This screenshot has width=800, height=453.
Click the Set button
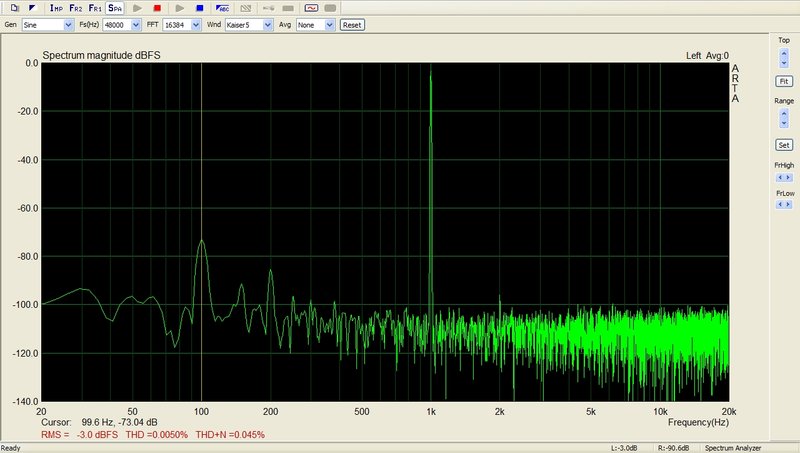784,145
